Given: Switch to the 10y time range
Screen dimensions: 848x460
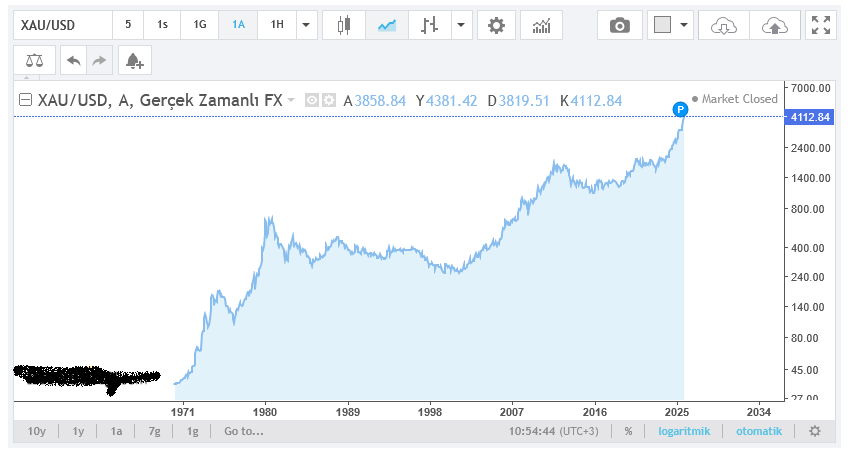Looking at the screenshot, I should (37, 431).
